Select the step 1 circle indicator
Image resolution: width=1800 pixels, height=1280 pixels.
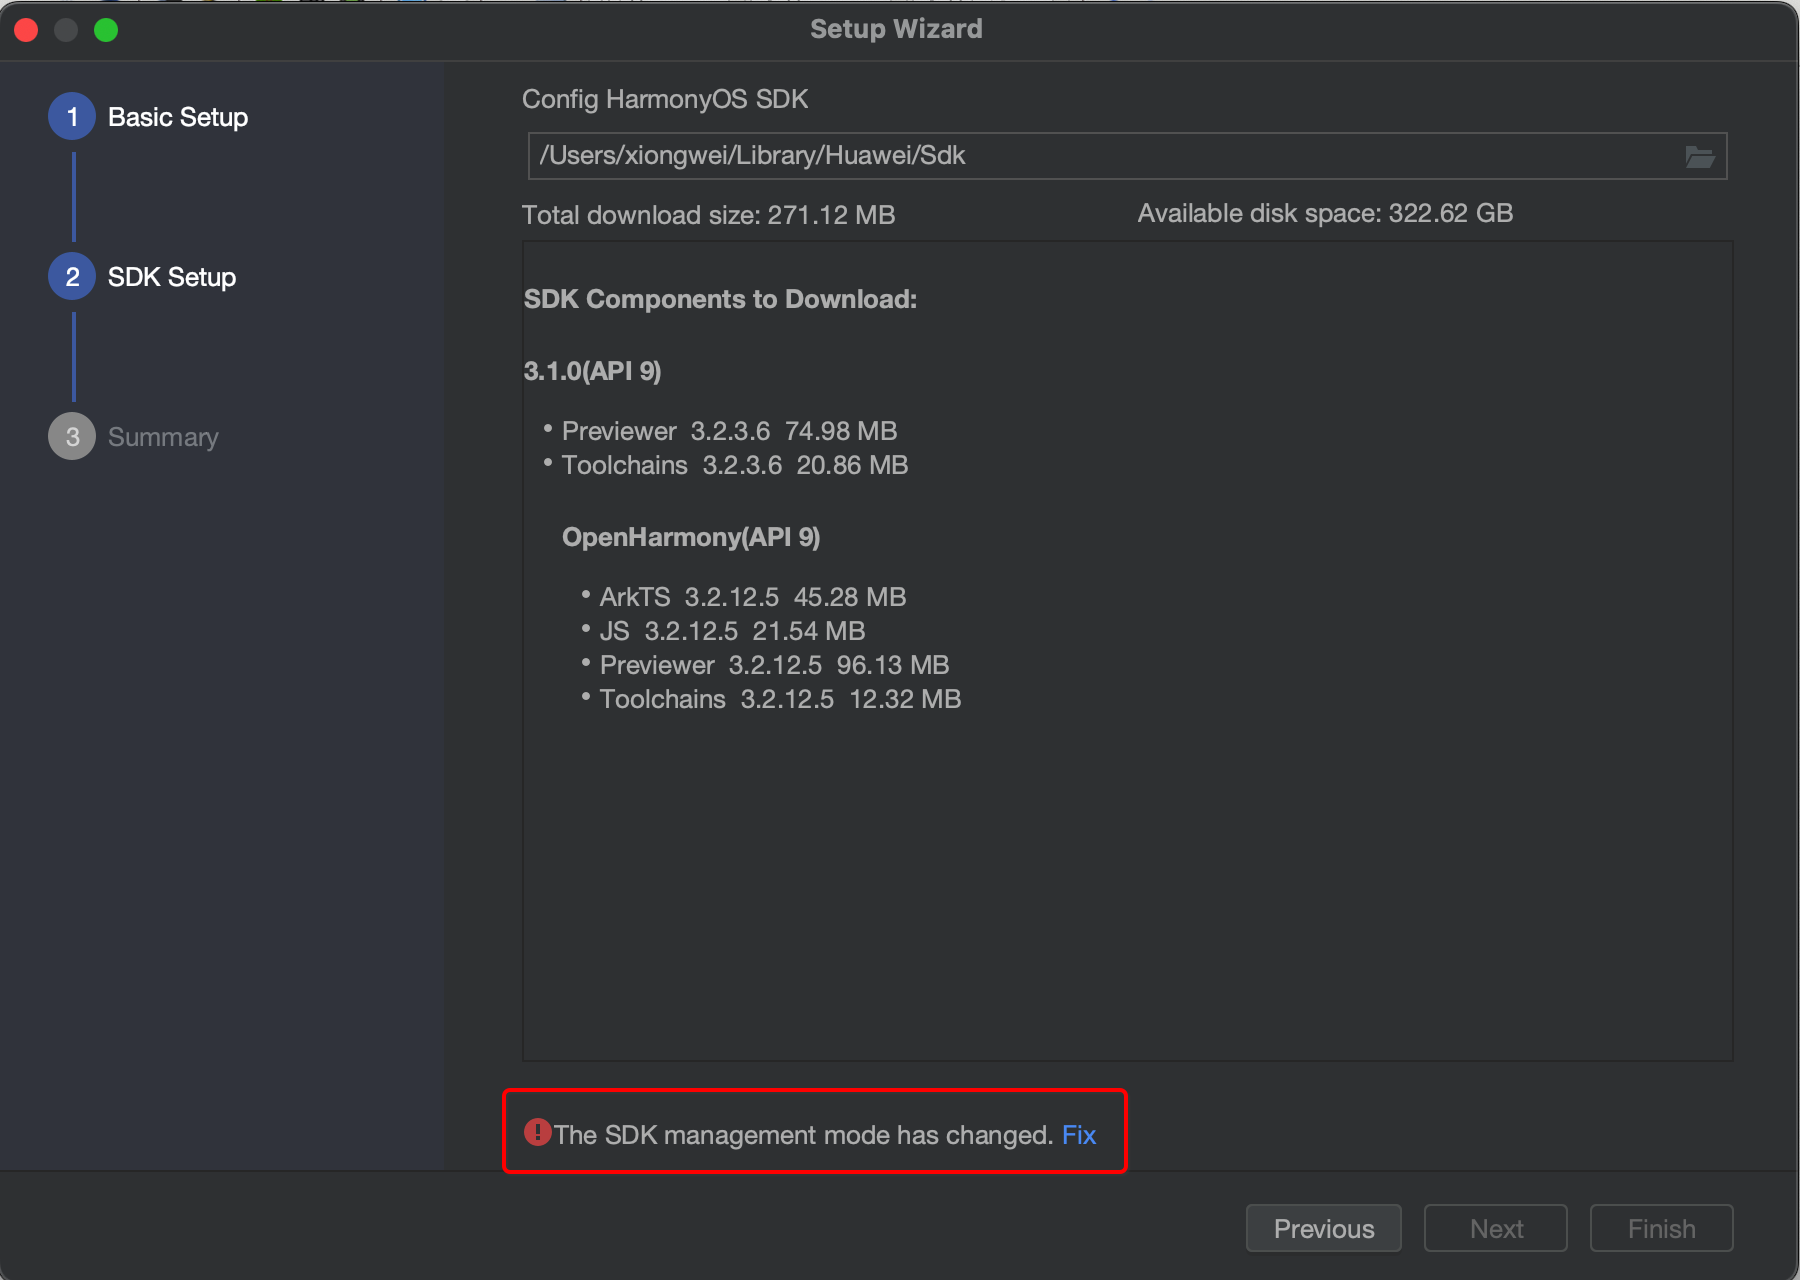click(x=72, y=117)
